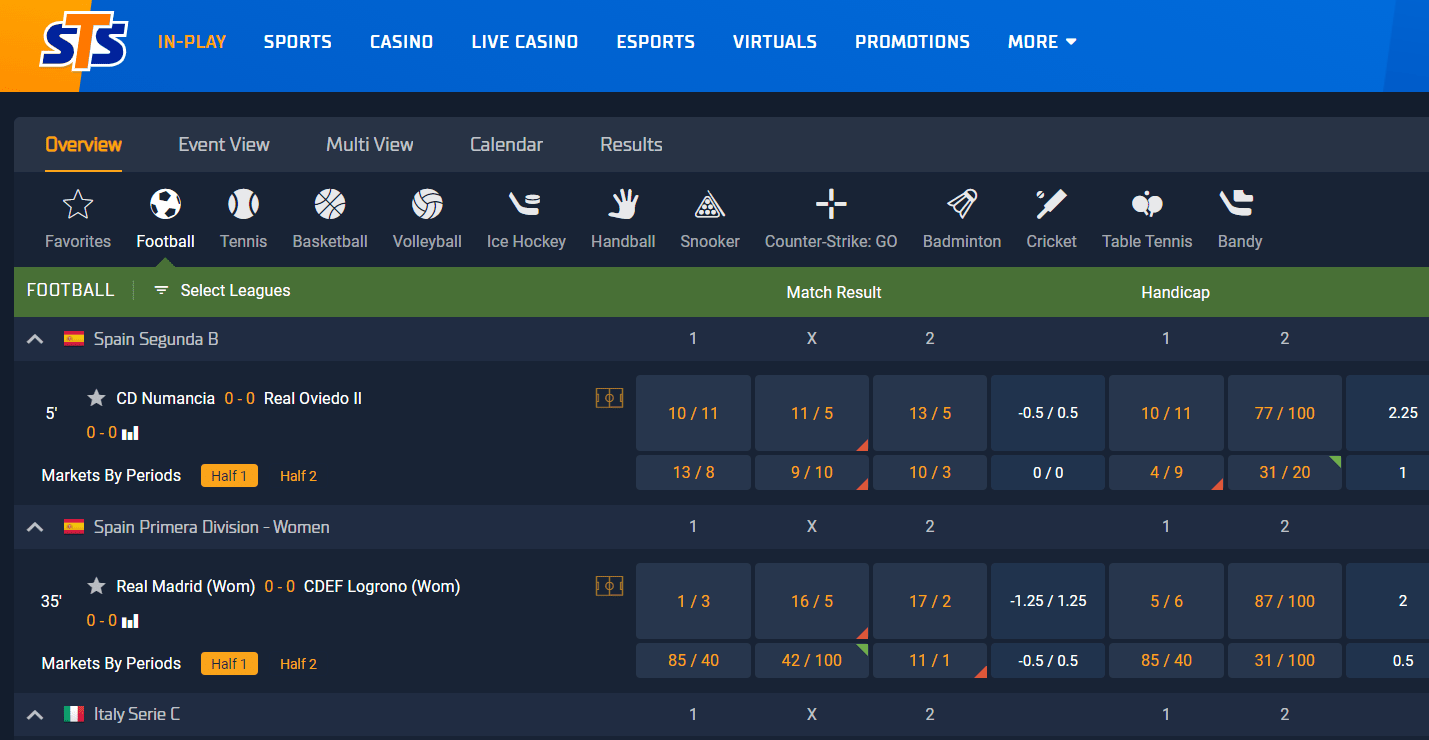
Task: Select Real Madrid (Wom) odds 1 / 3
Action: coord(693,601)
